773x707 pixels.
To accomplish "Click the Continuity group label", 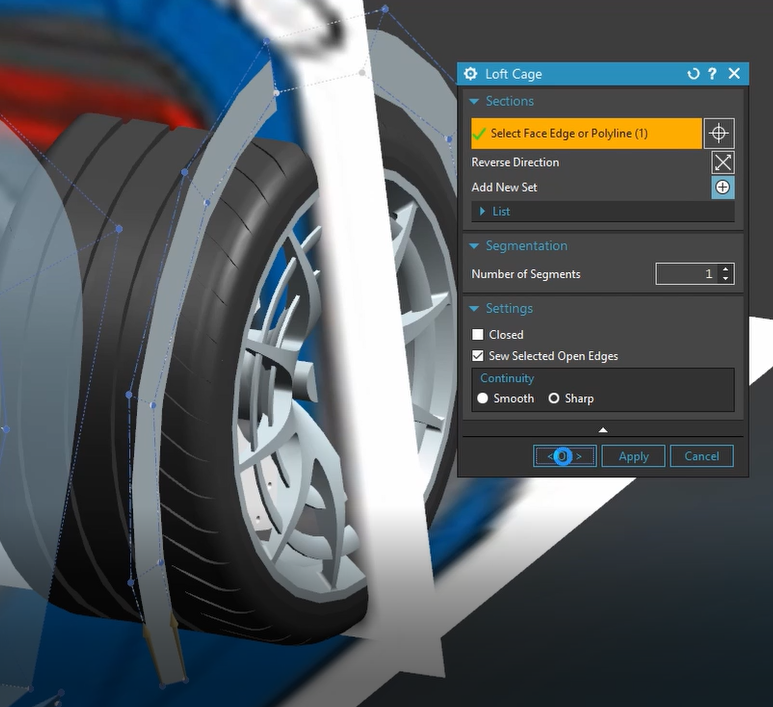I will pos(507,378).
